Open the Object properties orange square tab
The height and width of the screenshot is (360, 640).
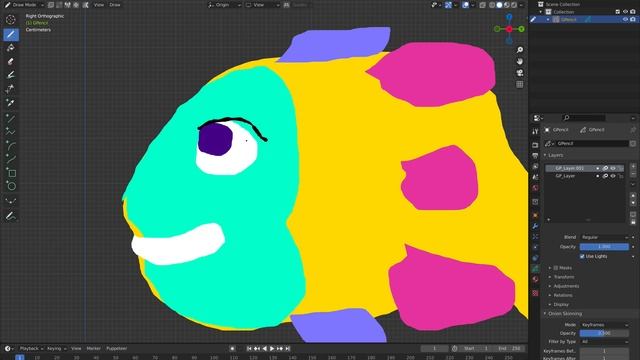(535, 215)
